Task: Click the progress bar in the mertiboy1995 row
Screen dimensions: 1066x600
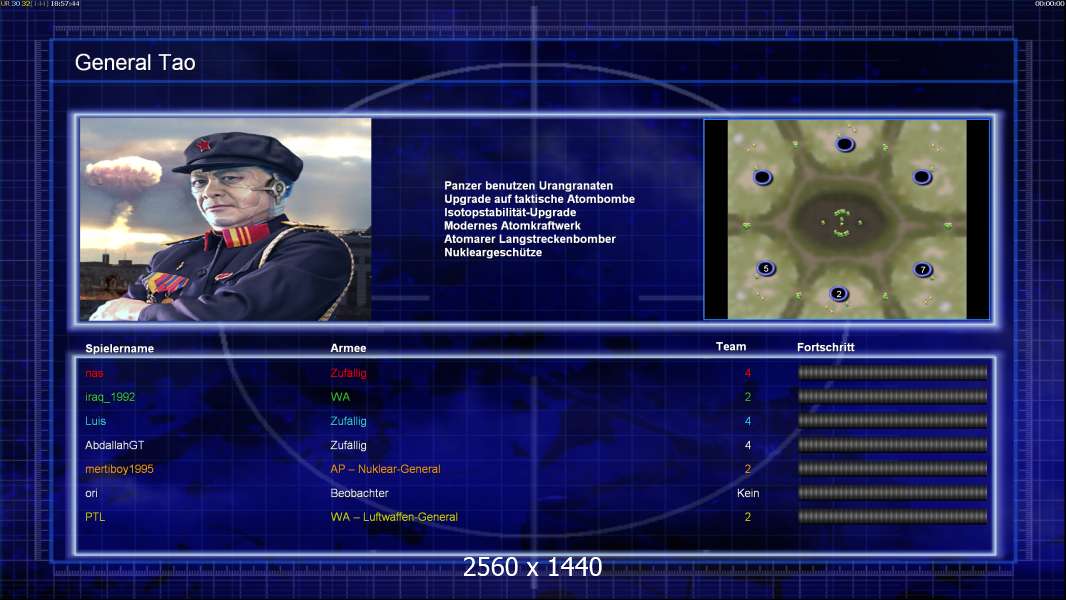Action: coord(892,469)
